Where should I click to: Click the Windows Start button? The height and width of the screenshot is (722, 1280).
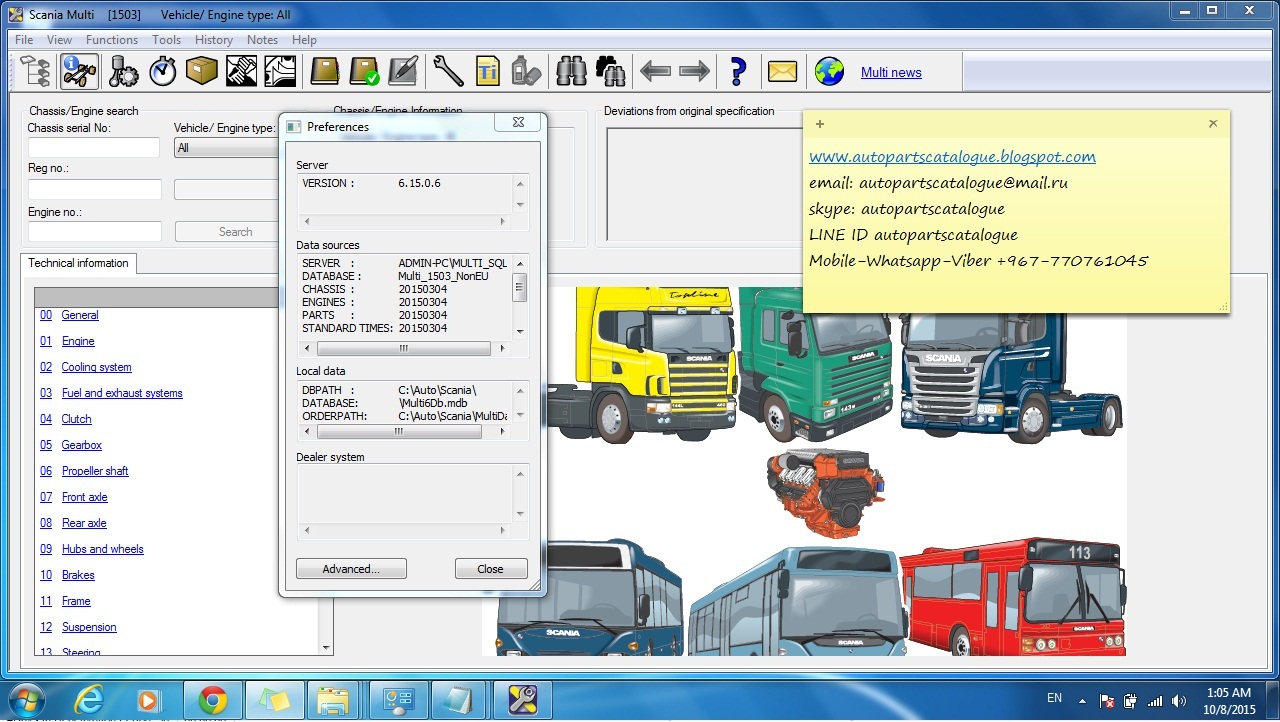[x=25, y=699]
